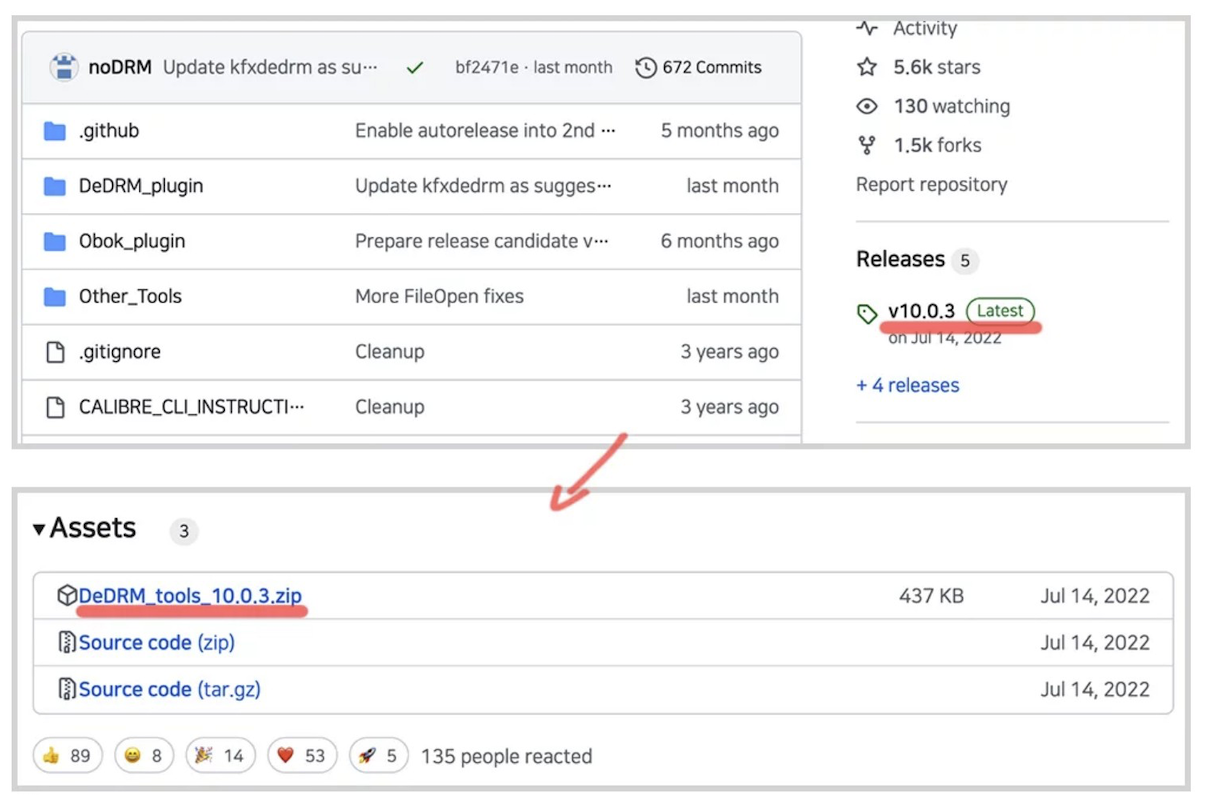The image size is (1206, 810).
Task: Open the v10.0.3 release
Action: tap(921, 311)
